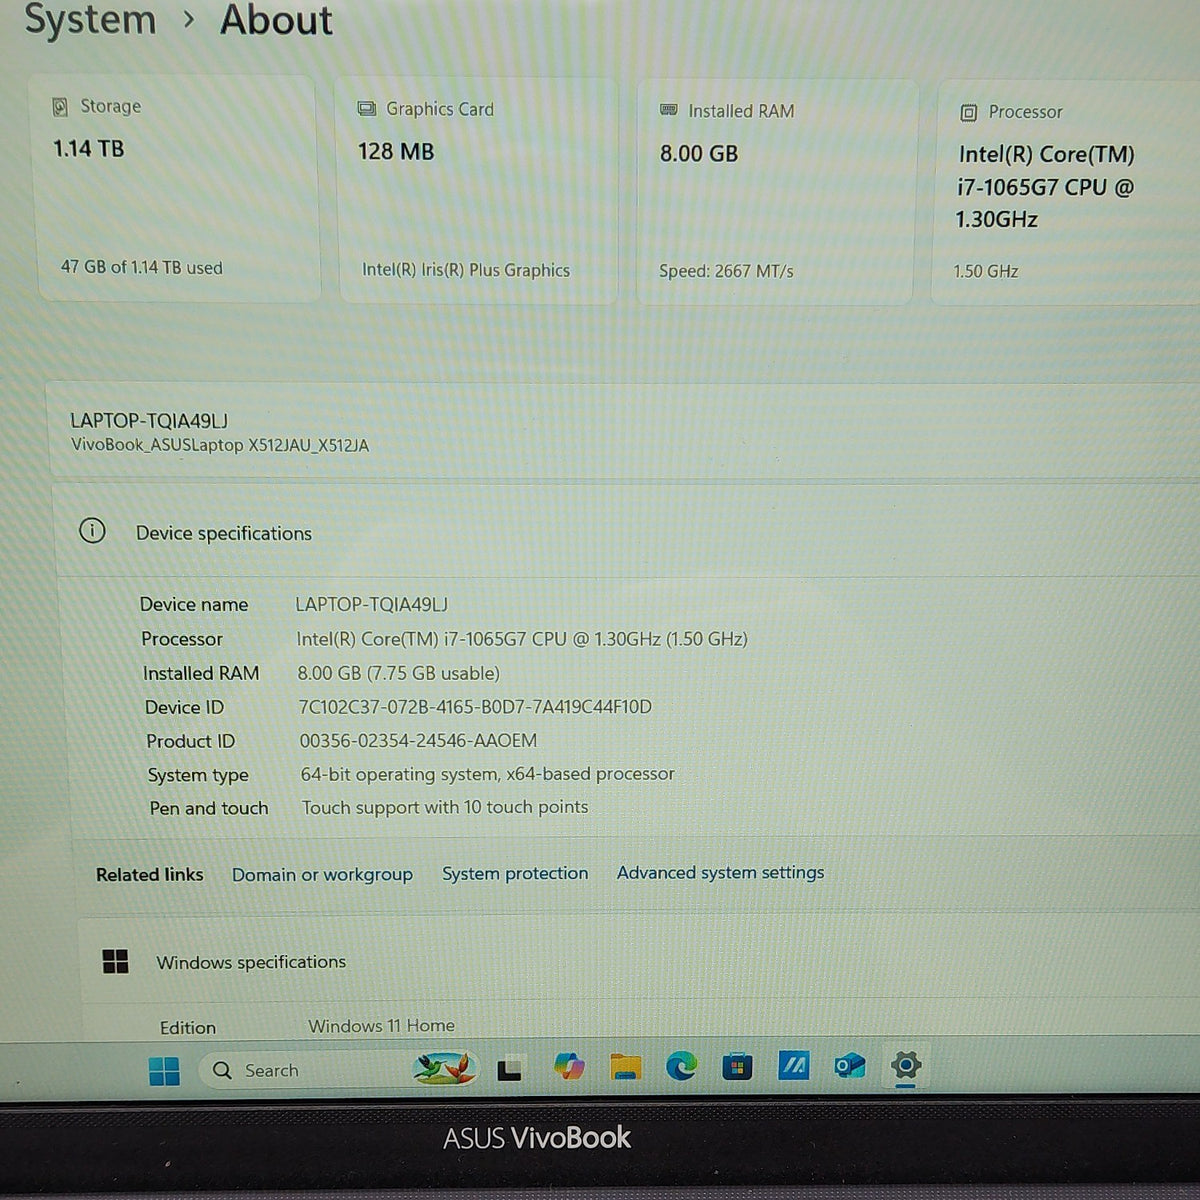Select VivoBook_ASUSLaptop X512JAU_X512JA model text
The image size is (1200, 1200).
pos(220,445)
